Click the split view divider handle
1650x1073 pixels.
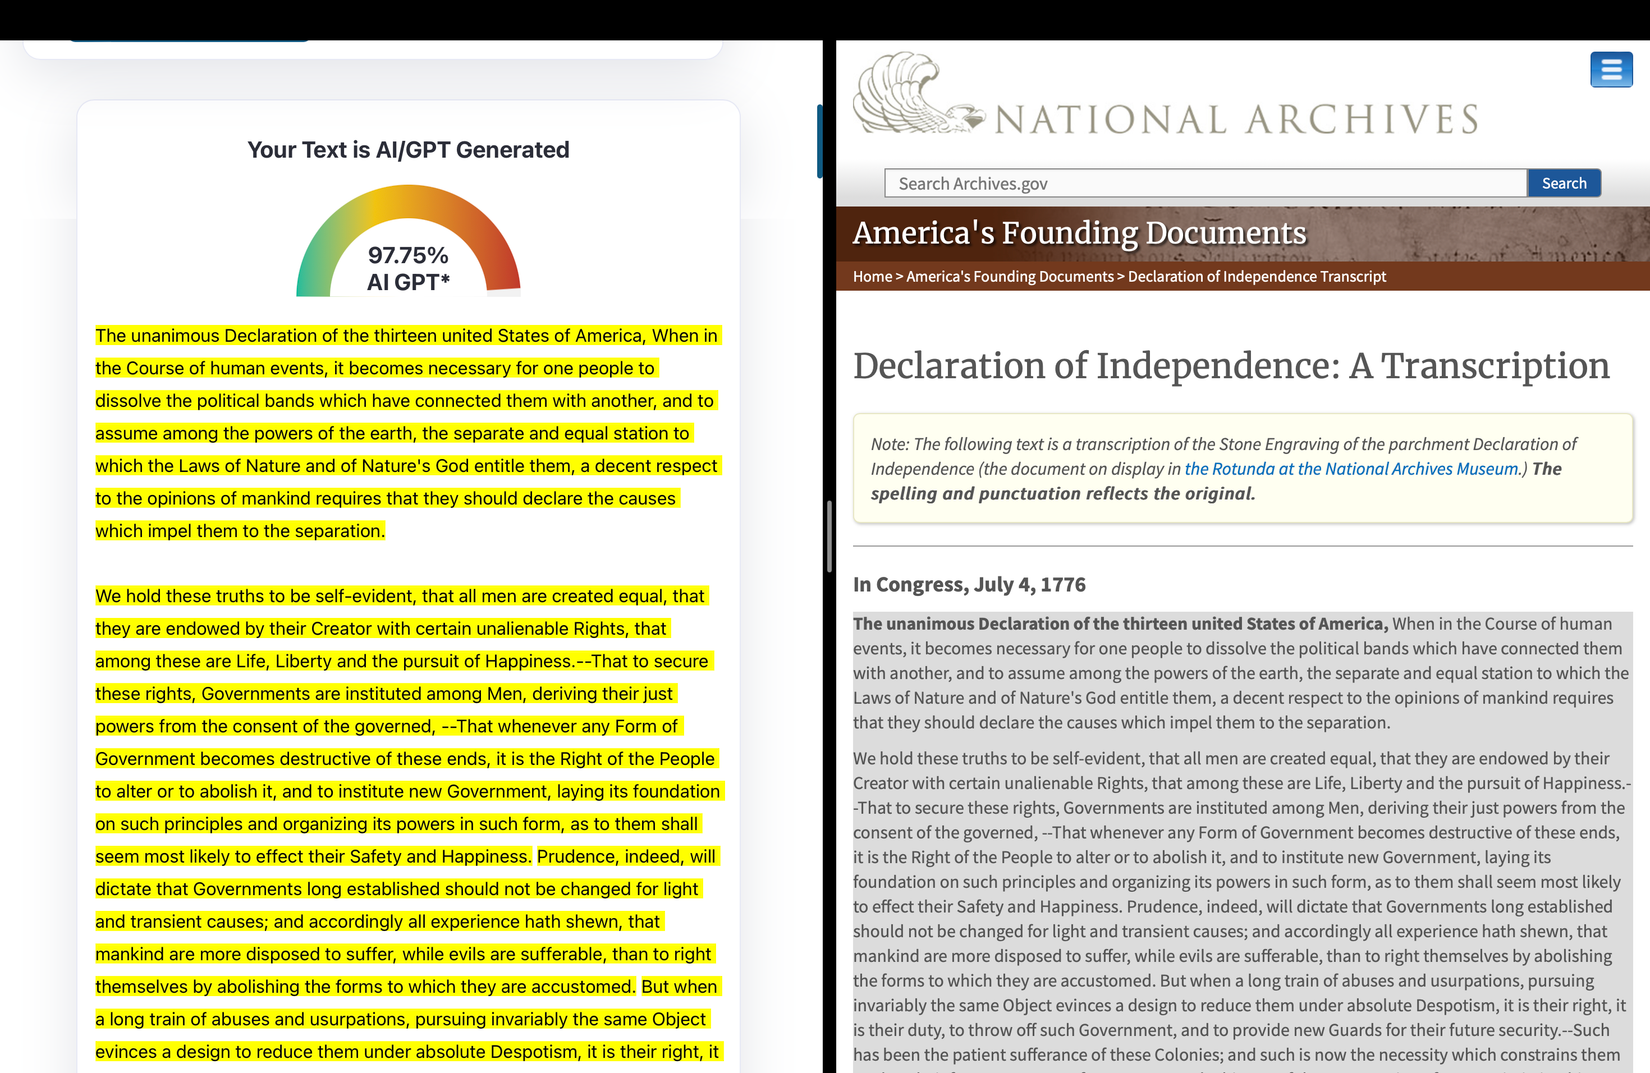pyautogui.click(x=829, y=536)
